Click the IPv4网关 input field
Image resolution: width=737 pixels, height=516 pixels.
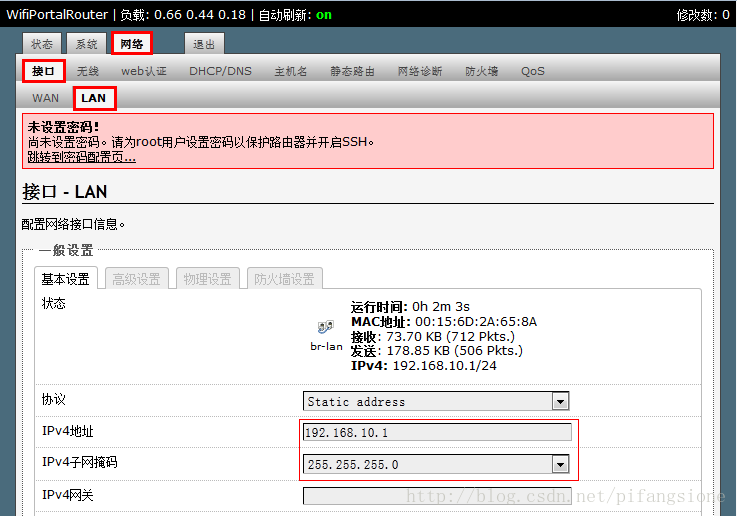(x=437, y=496)
